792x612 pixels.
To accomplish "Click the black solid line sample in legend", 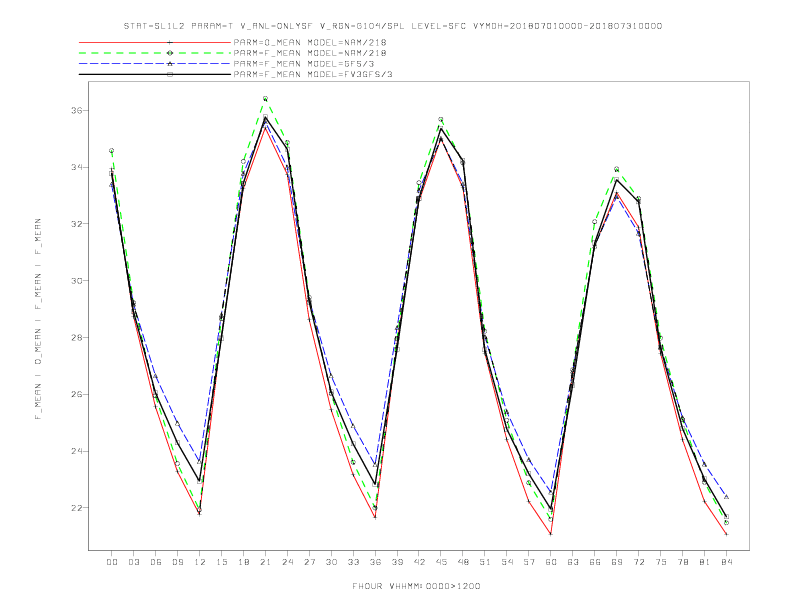I will (155, 74).
